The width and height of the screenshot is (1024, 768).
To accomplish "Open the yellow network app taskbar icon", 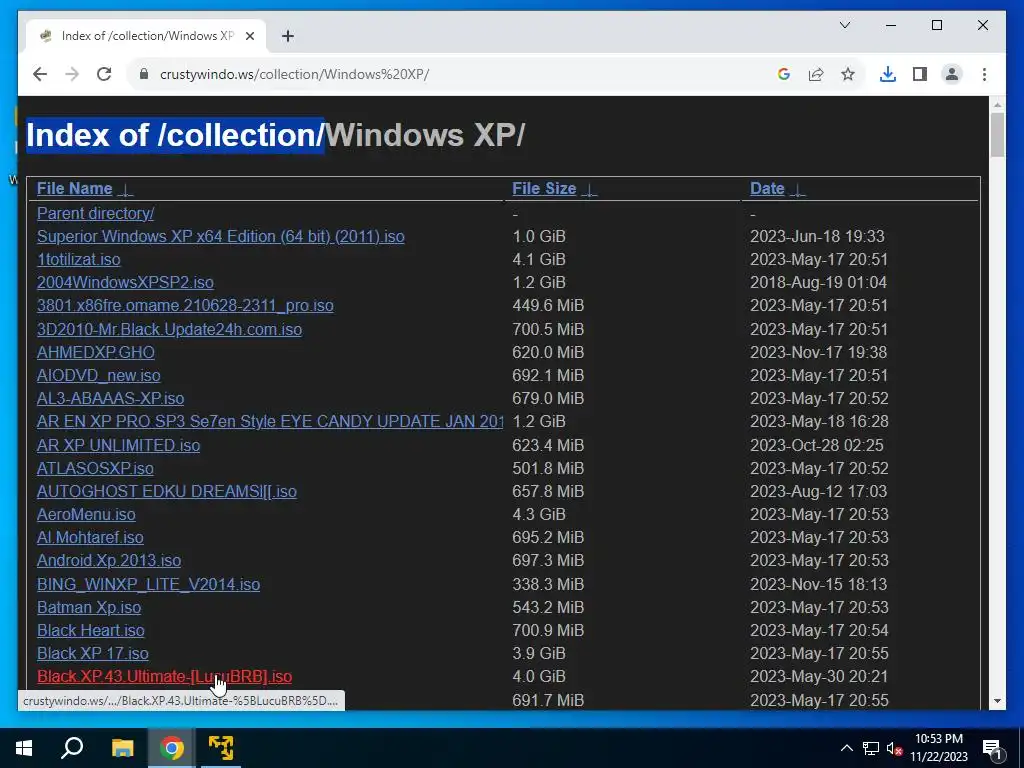I will click(221, 748).
